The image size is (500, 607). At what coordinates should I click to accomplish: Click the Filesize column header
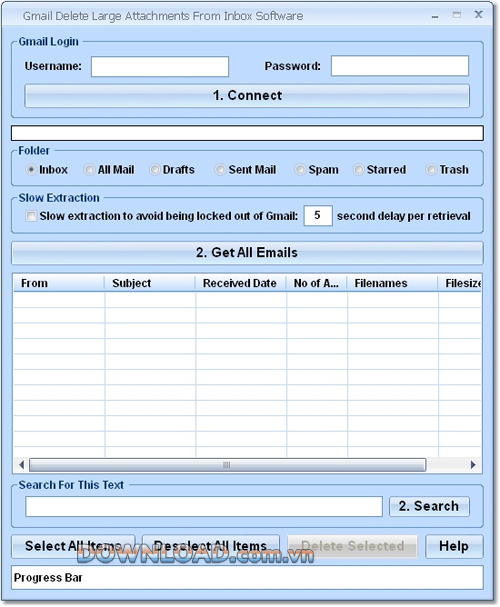[x=460, y=283]
